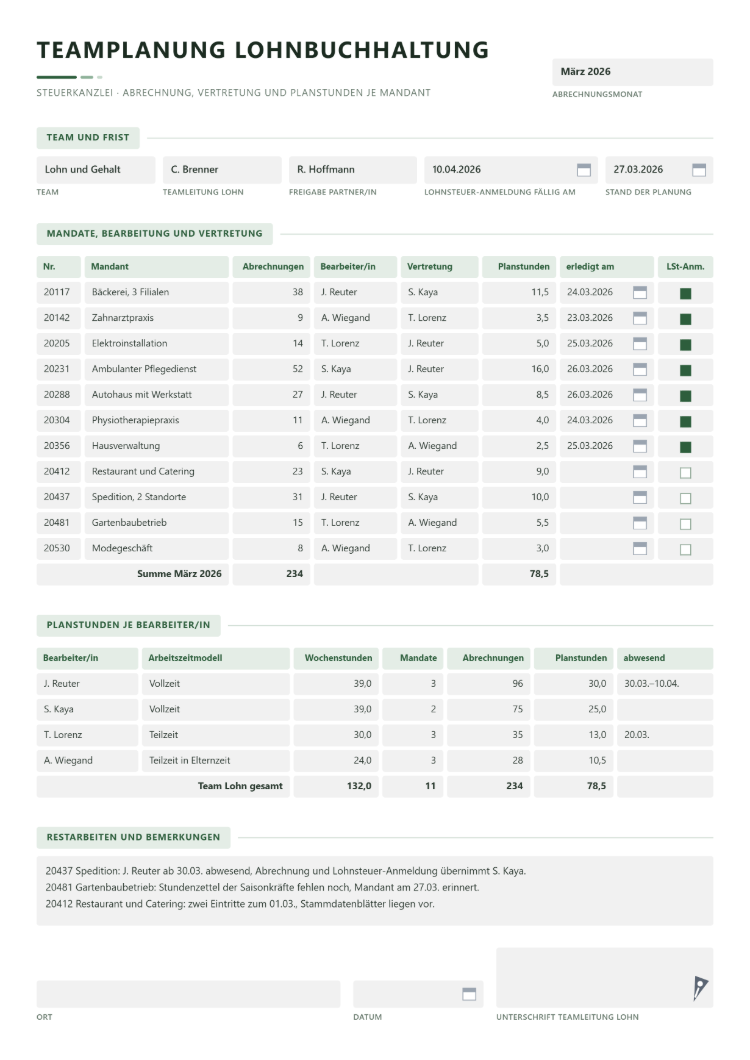Click the Summe März 2026 total 234
This screenshot has width=750, height=1060.
click(x=271, y=574)
